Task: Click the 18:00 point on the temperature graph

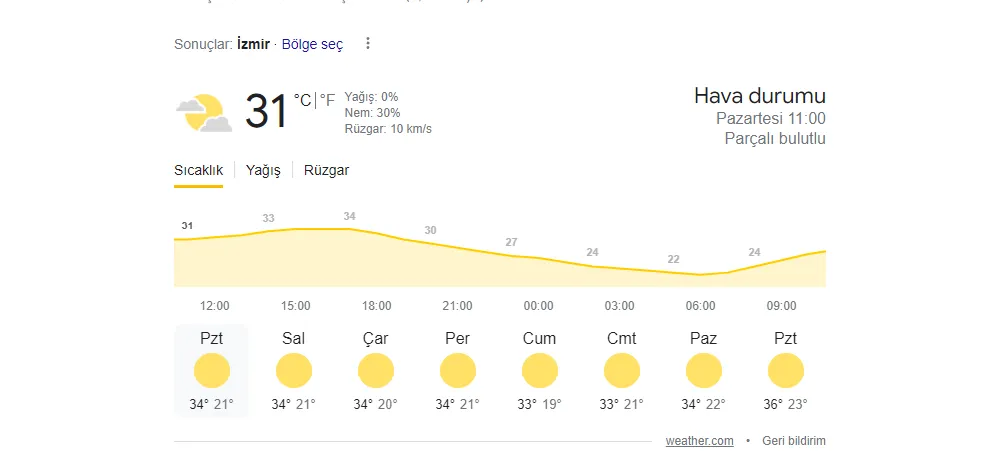Action: (x=349, y=229)
